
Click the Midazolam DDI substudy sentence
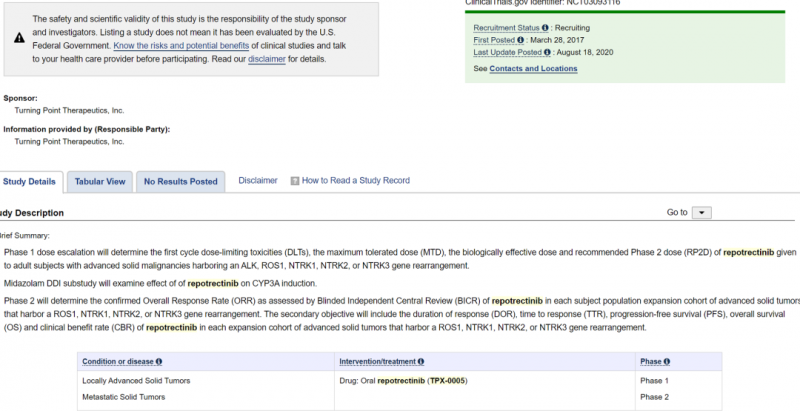tap(160, 284)
